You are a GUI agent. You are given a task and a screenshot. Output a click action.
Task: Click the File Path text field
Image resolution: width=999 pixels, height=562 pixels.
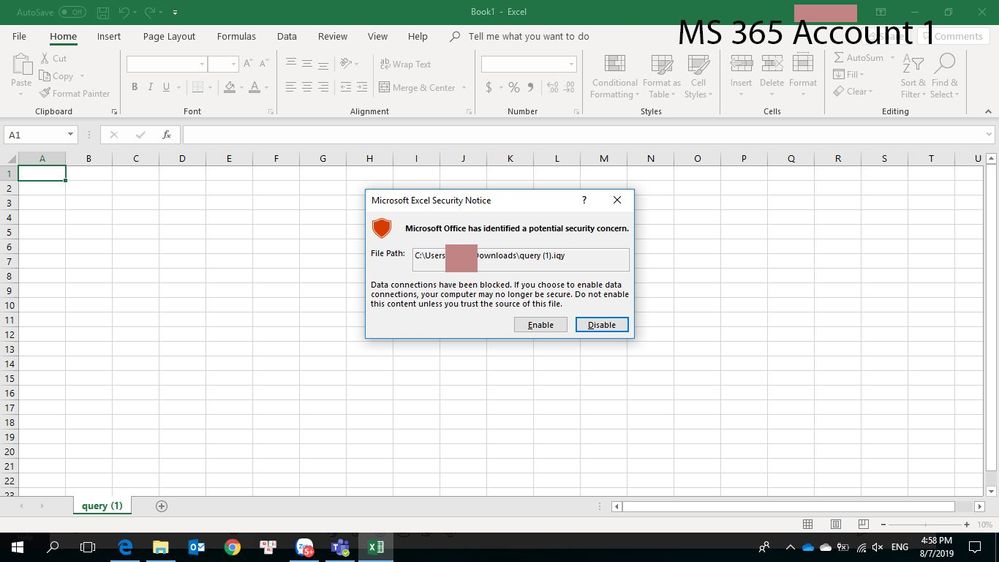click(521, 259)
